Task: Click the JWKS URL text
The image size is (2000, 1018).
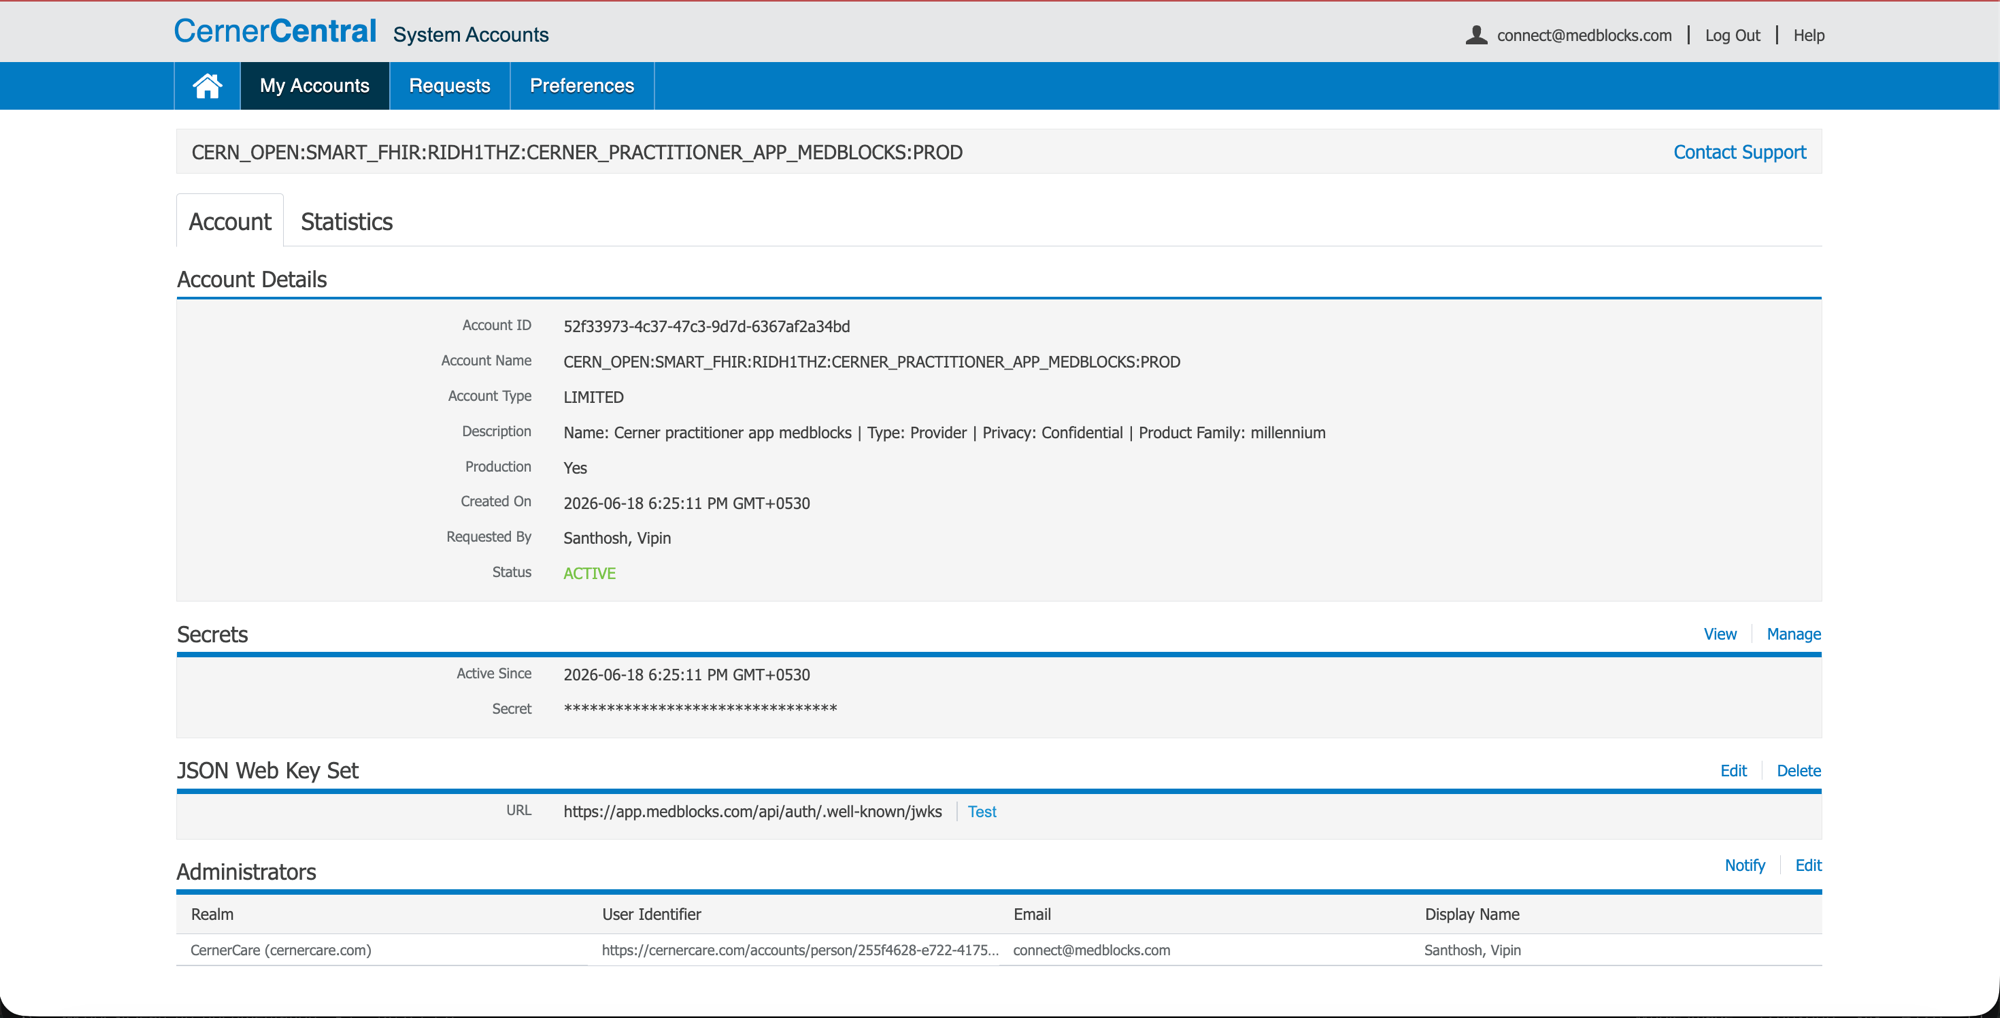Action: click(x=752, y=812)
